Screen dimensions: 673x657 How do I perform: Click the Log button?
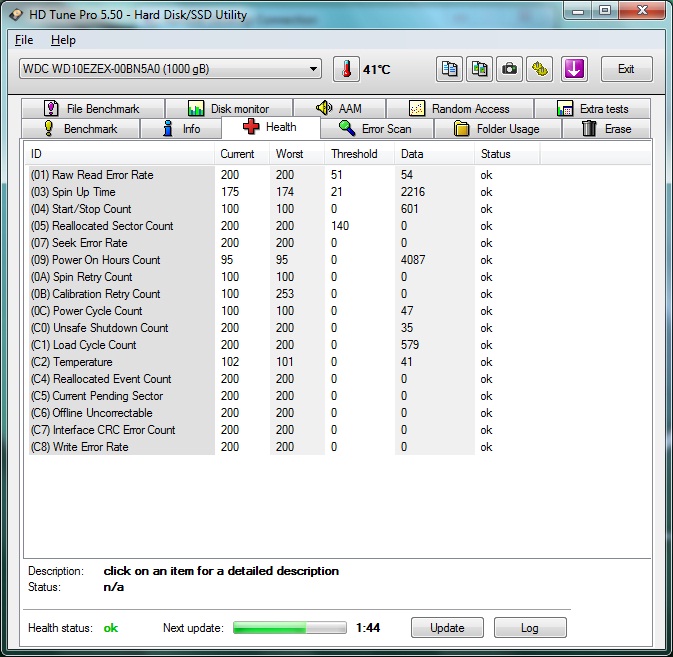[x=530, y=628]
